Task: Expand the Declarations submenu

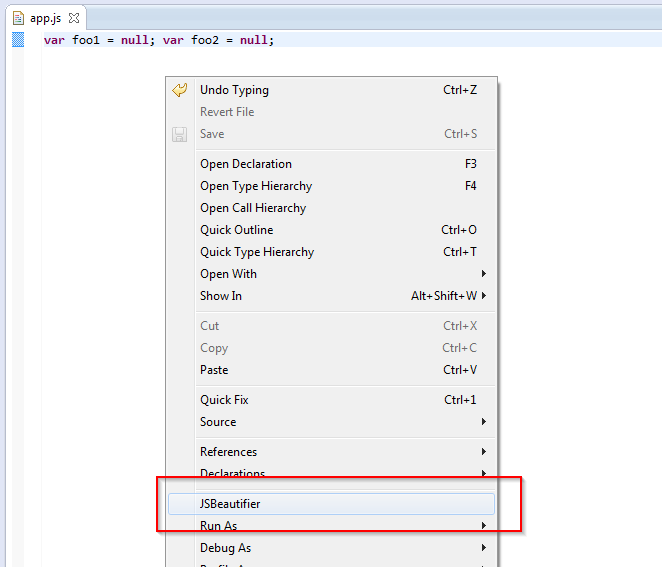Action: click(331, 473)
